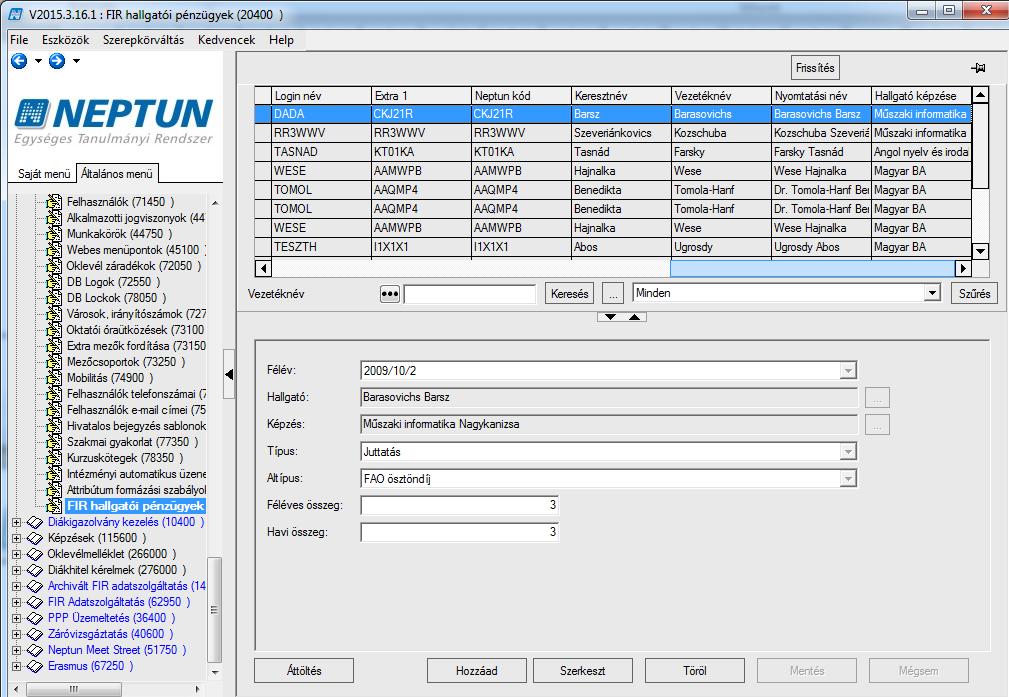1009x697 pixels.
Task: Expand the Neptun Meet Street (51750) node
Action: [17, 651]
